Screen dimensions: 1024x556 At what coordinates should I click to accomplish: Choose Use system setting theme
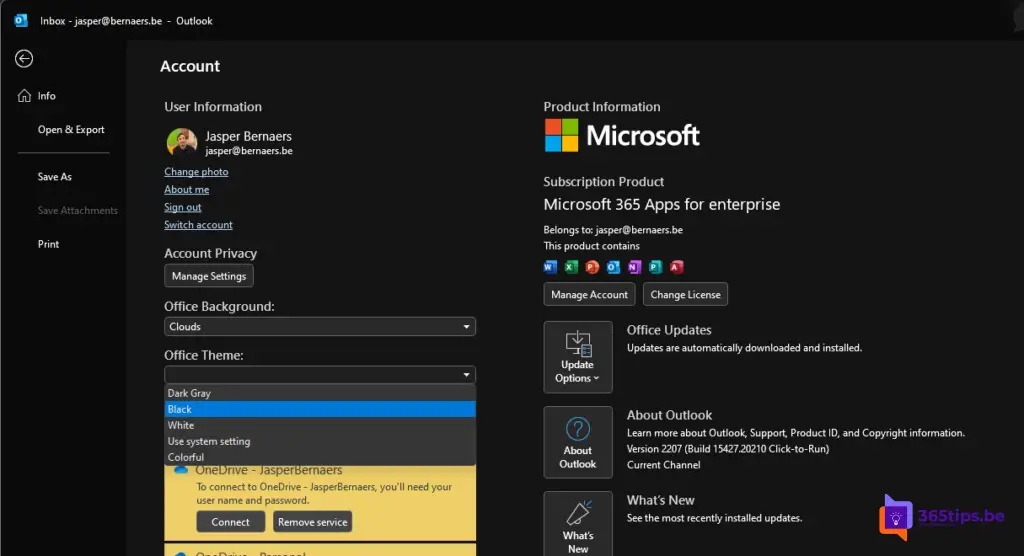(x=320, y=441)
